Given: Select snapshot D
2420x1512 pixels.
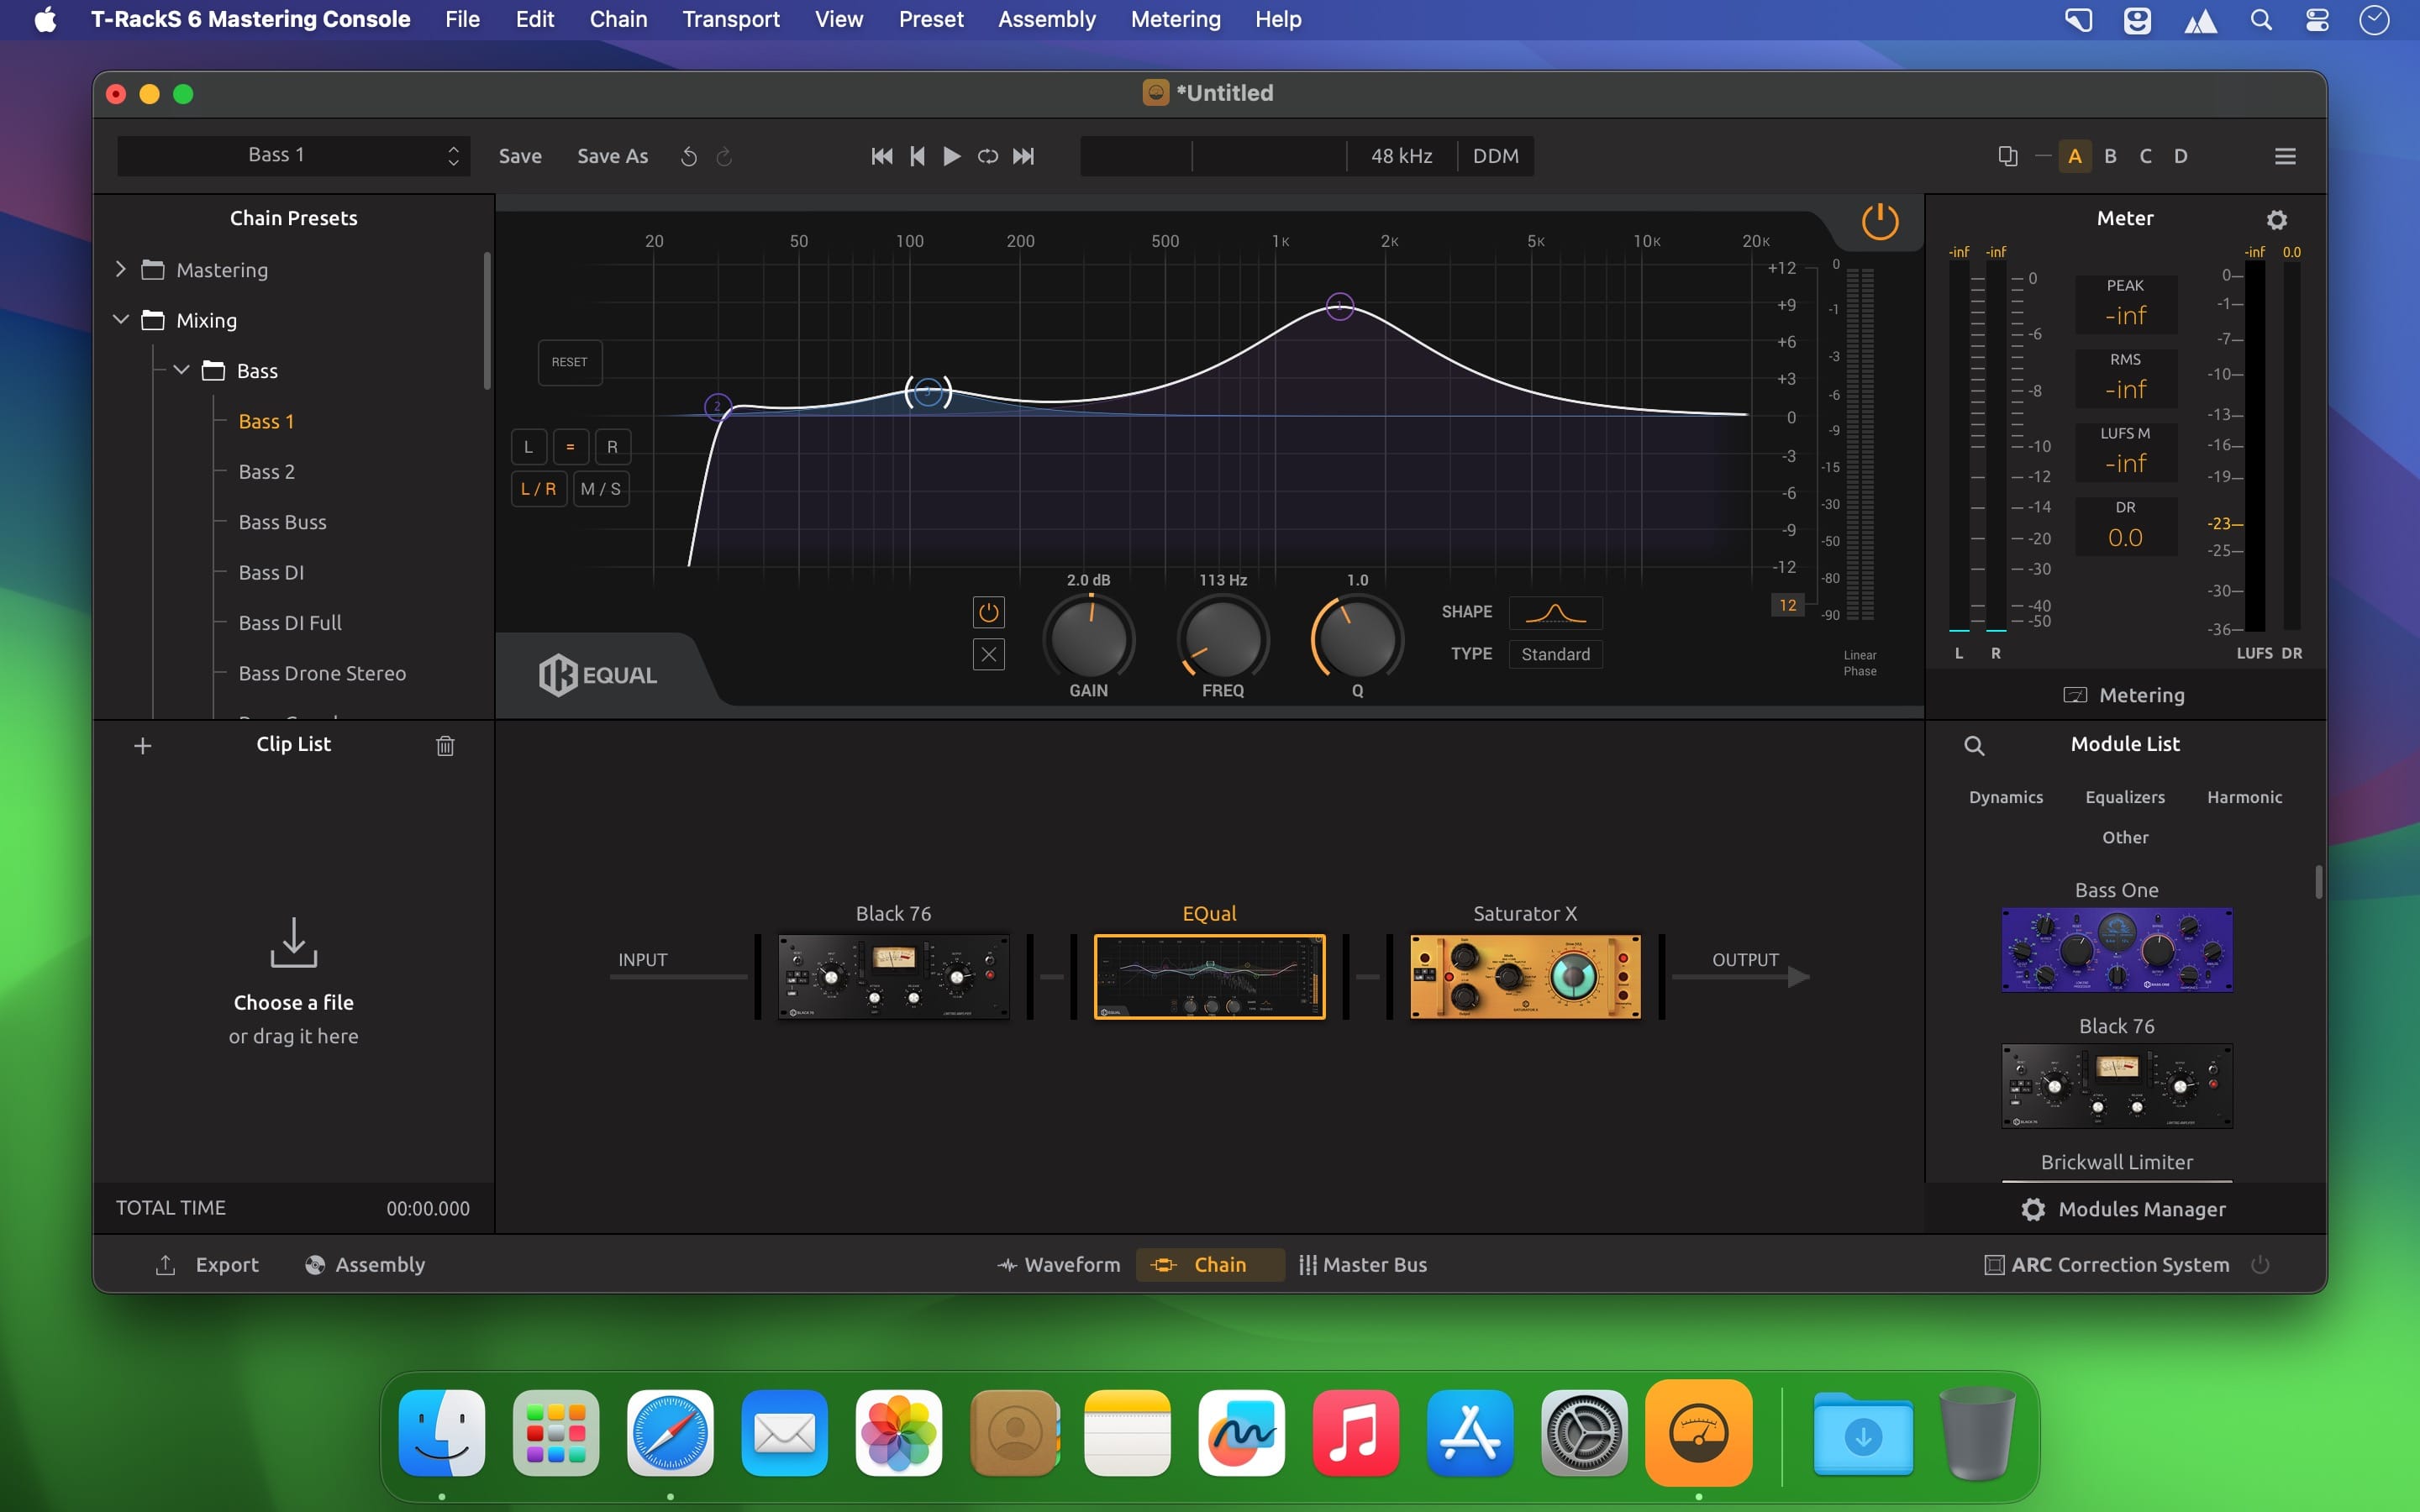Looking at the screenshot, I should click(2181, 156).
